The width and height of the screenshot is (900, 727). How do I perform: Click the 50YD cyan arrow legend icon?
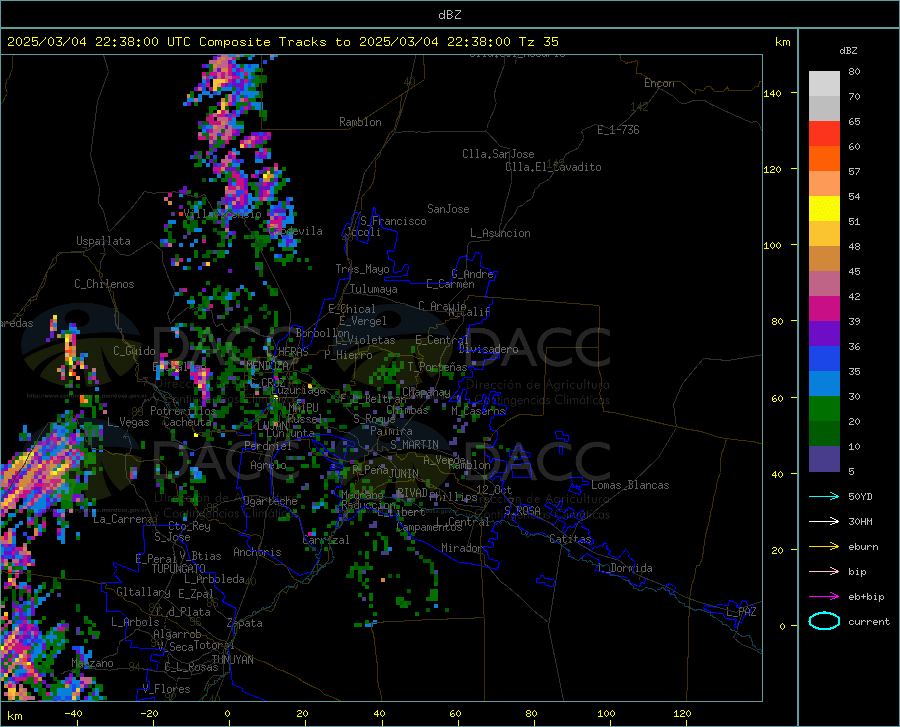click(x=824, y=496)
